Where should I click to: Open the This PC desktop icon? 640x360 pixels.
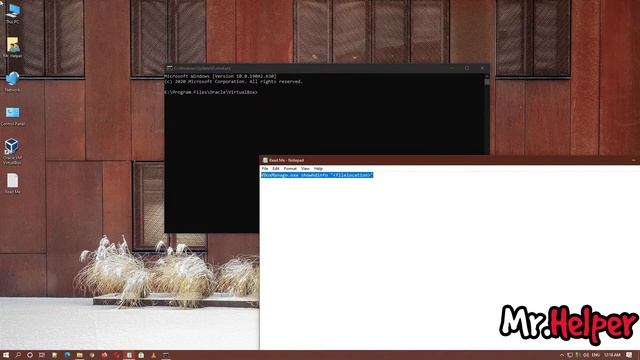[x=13, y=12]
